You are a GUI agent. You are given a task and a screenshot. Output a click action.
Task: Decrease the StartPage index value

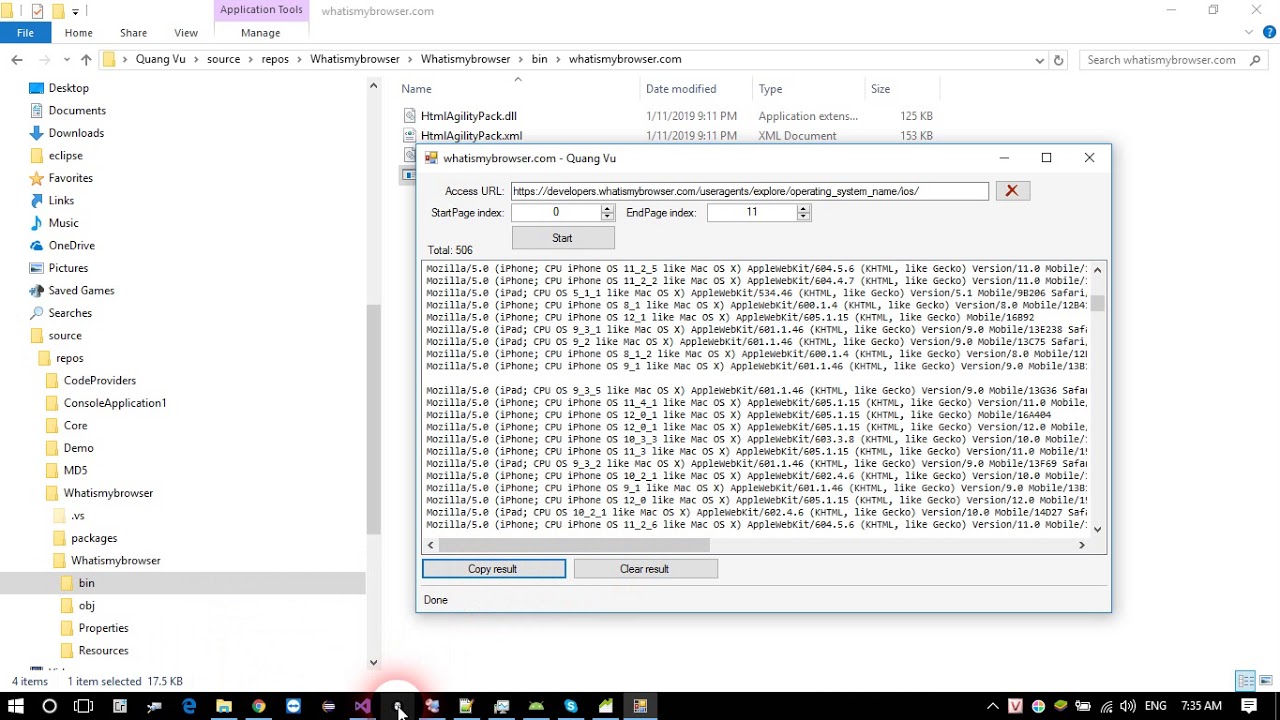[607, 216]
